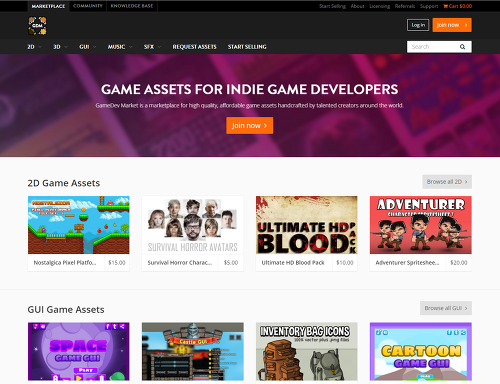Open Survival Horror Avatars thumbnail

click(193, 225)
